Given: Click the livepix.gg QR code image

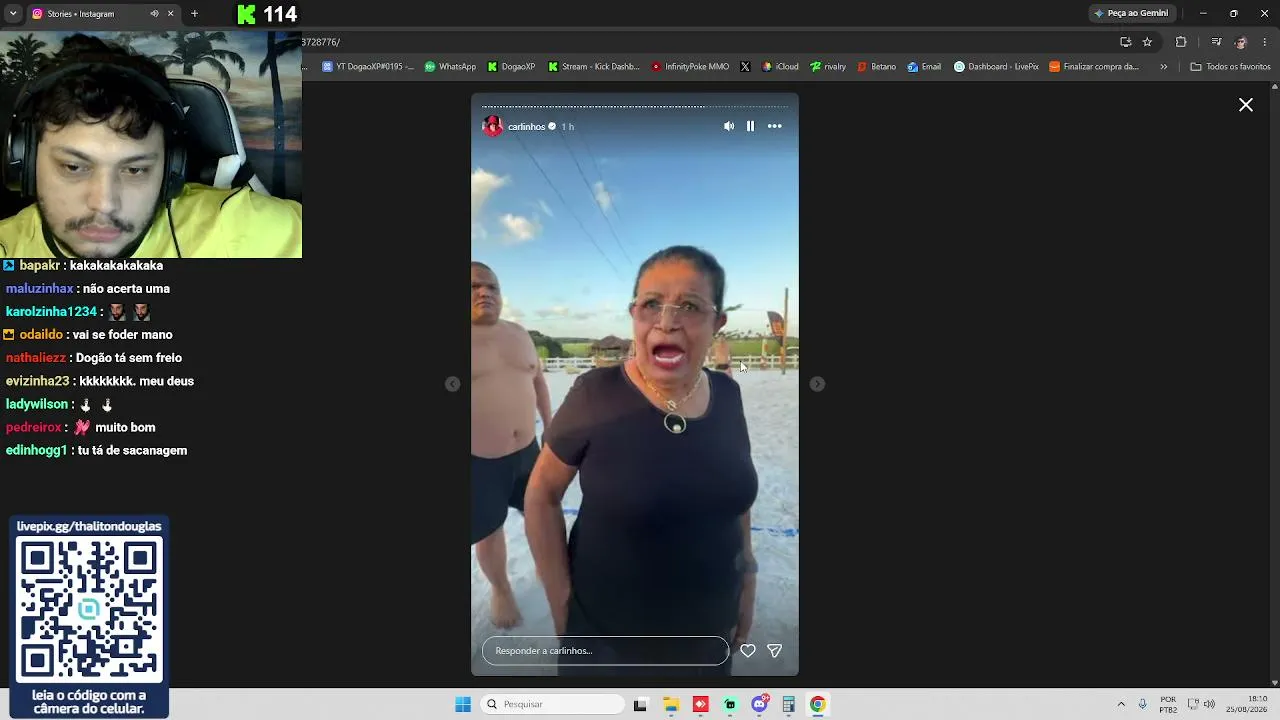Looking at the screenshot, I should coord(89,609).
